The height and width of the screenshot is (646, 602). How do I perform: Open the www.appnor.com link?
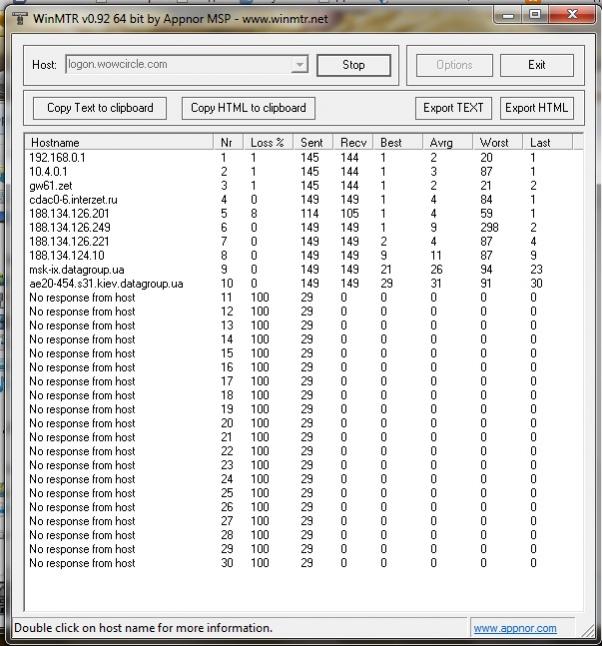coord(514,628)
